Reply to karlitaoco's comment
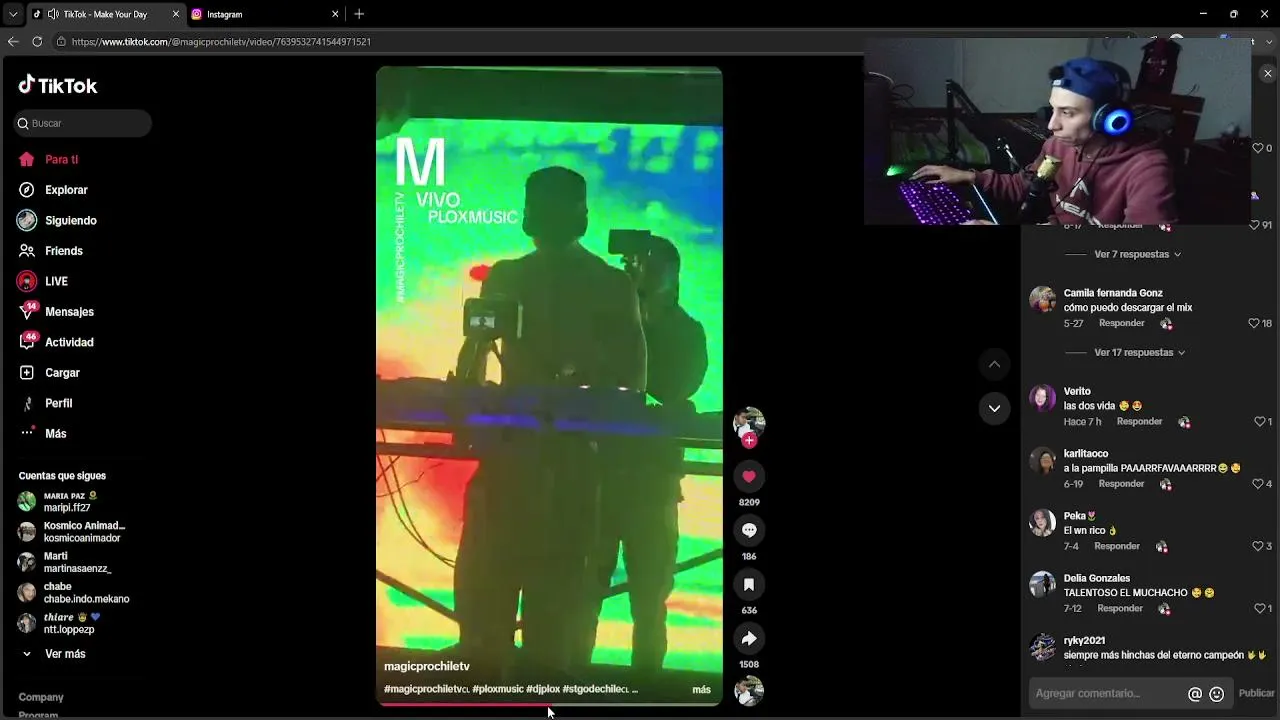This screenshot has width=1280, height=720. click(x=1121, y=484)
